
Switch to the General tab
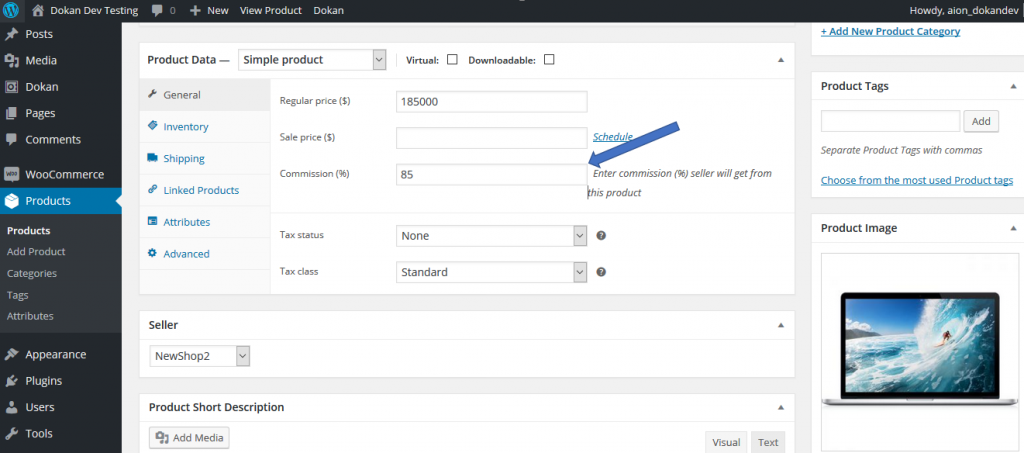pyautogui.click(x=204, y=95)
